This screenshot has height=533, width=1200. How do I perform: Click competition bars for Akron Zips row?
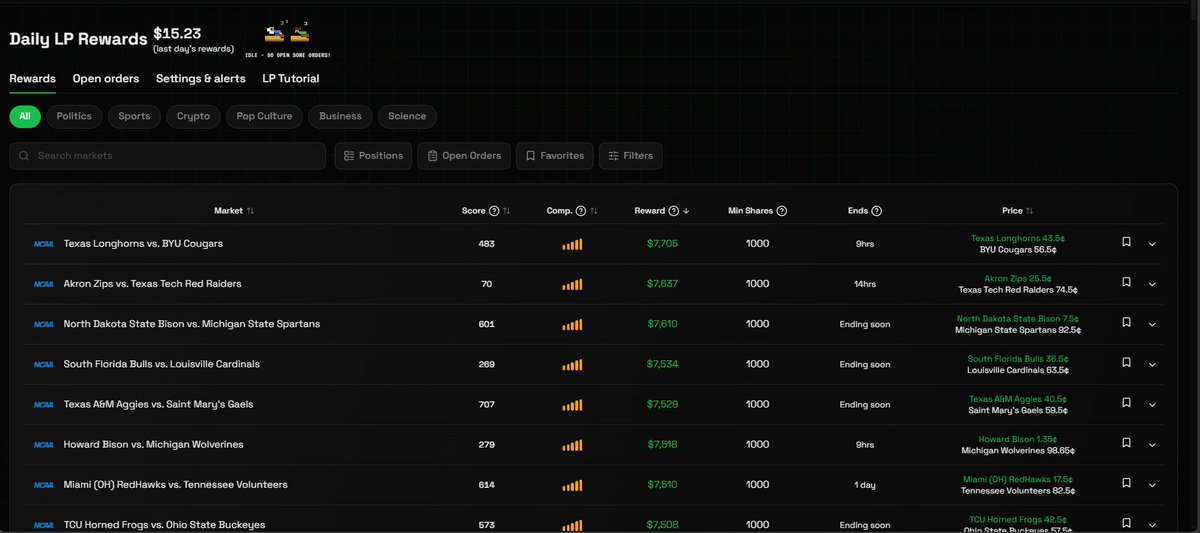(572, 284)
